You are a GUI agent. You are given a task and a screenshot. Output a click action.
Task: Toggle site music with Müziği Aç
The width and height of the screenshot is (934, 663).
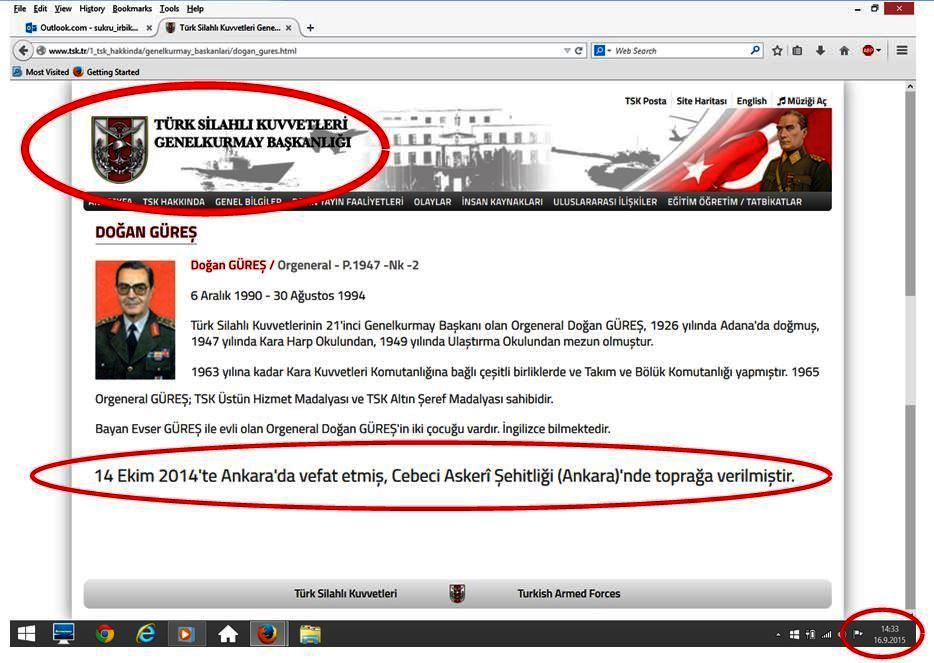pyautogui.click(x=802, y=101)
